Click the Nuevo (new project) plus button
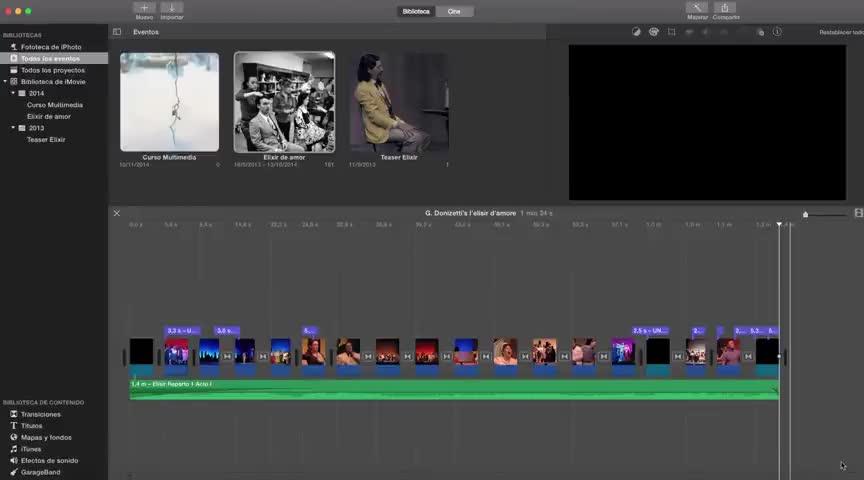This screenshot has height=480, width=864. coord(144,8)
